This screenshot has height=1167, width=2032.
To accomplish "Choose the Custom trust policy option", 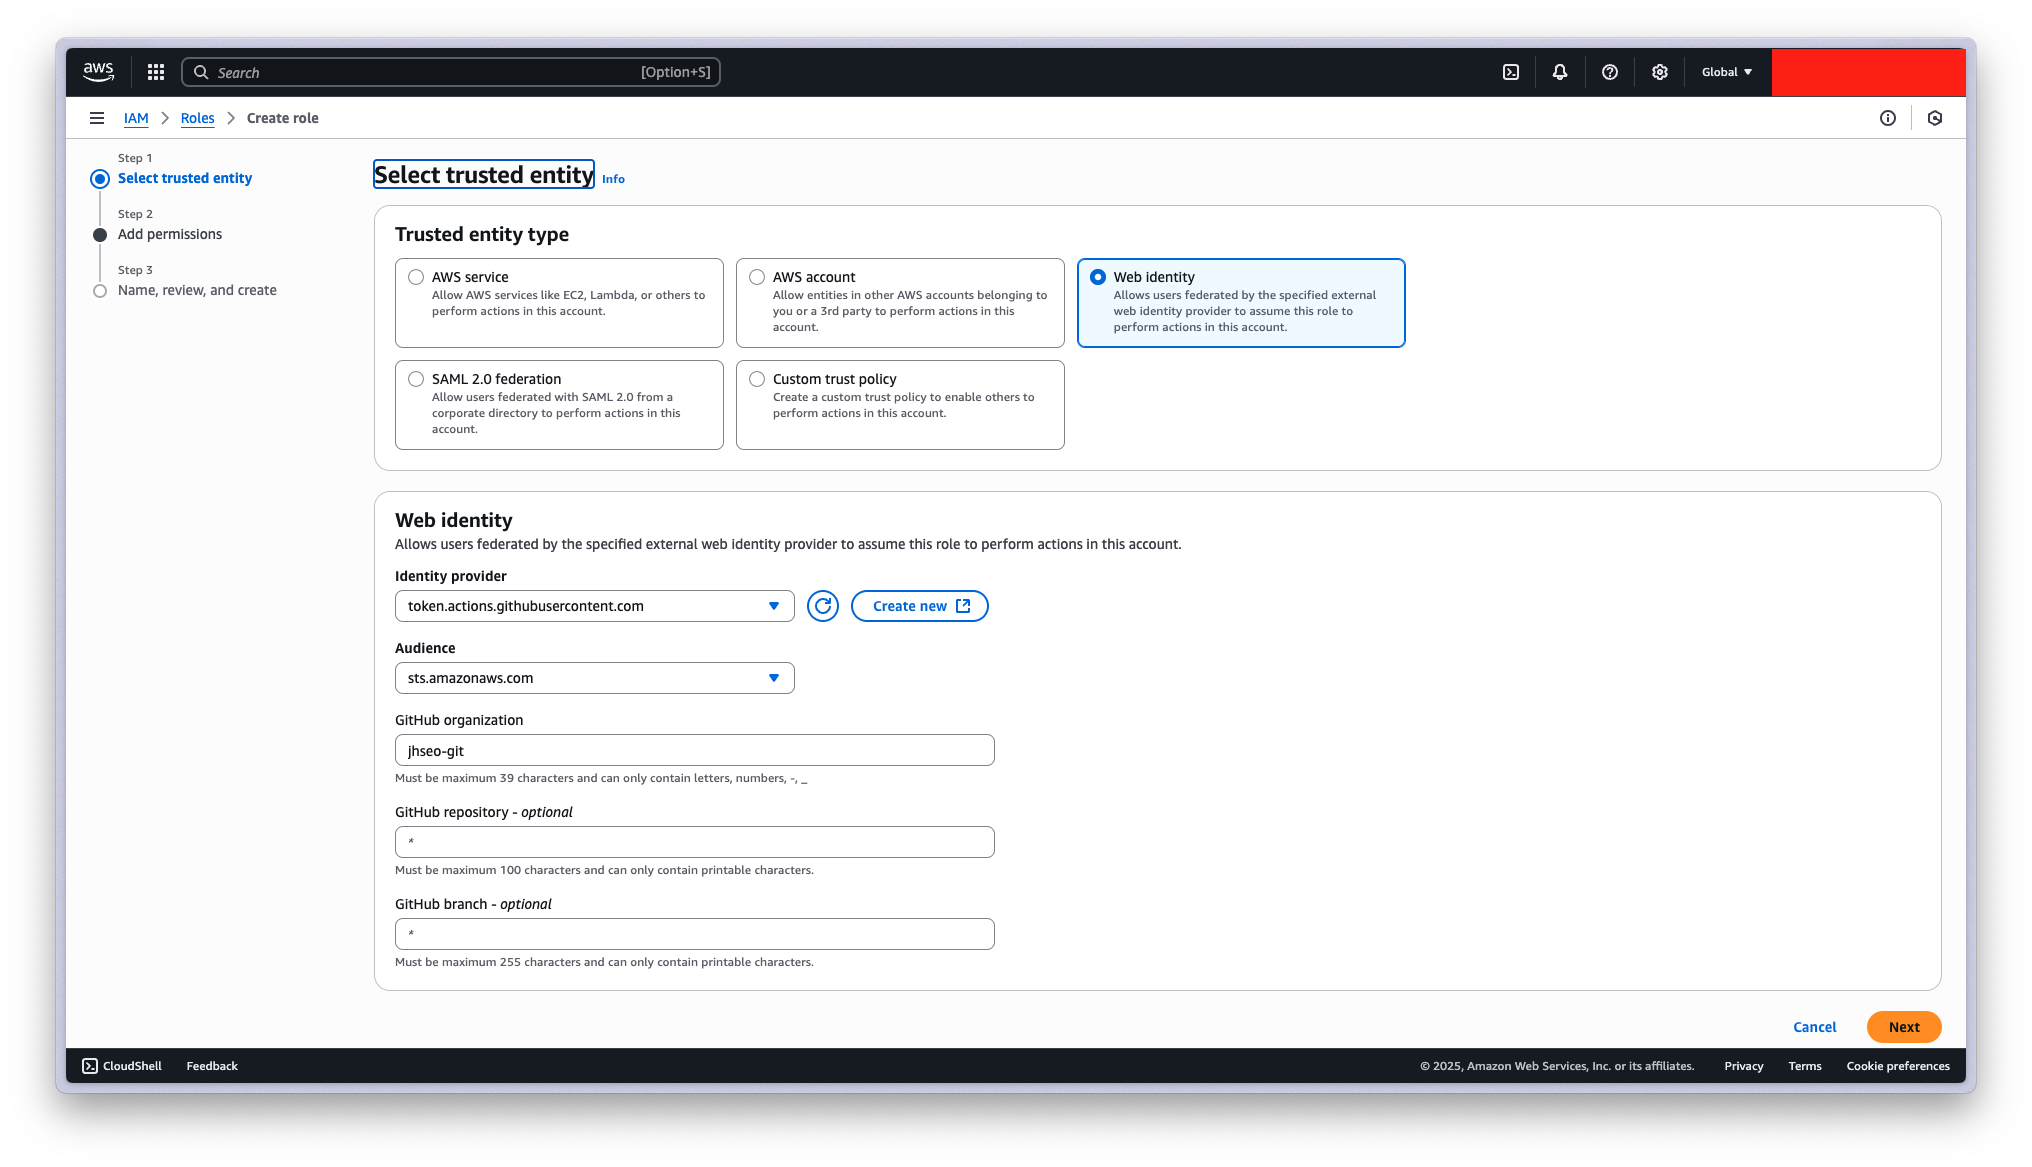I will coord(757,379).
